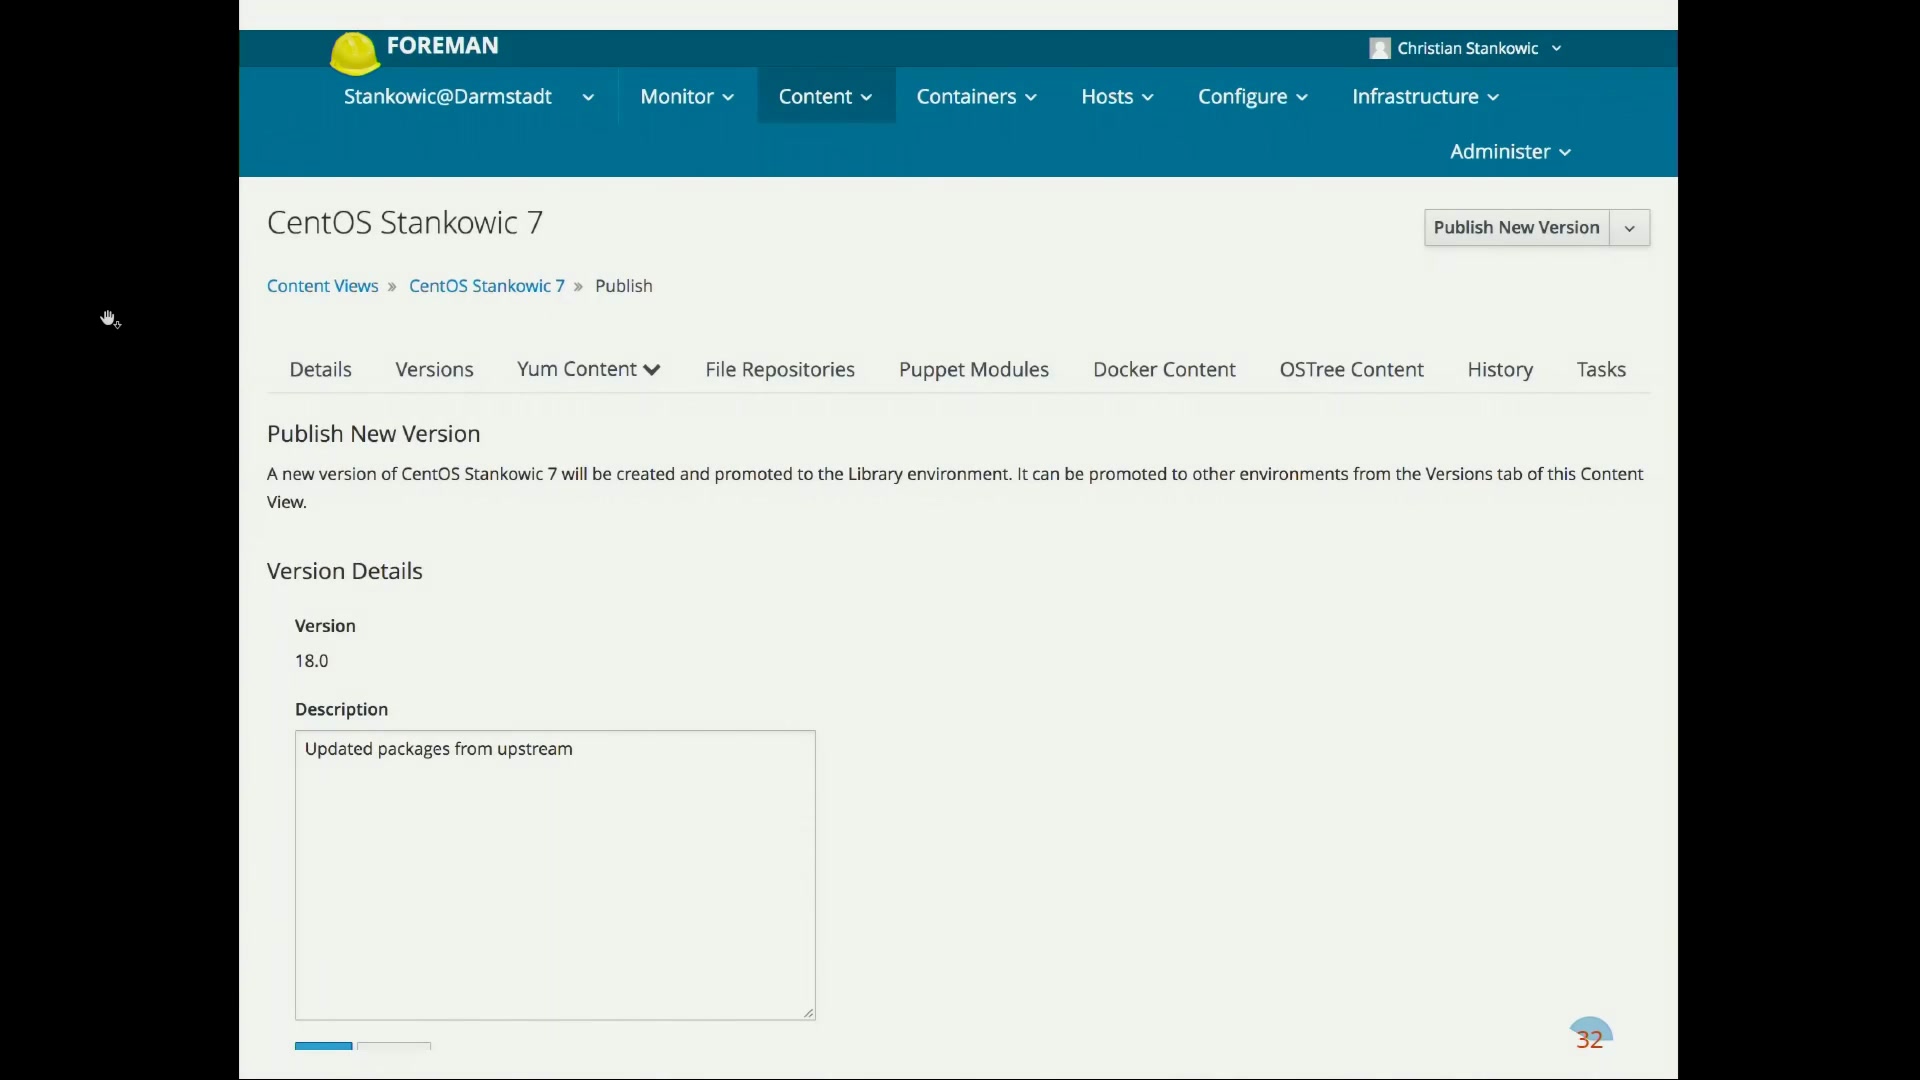Switch to the Docker Content tab
Screen dimensions: 1920x1080
[1164, 370]
